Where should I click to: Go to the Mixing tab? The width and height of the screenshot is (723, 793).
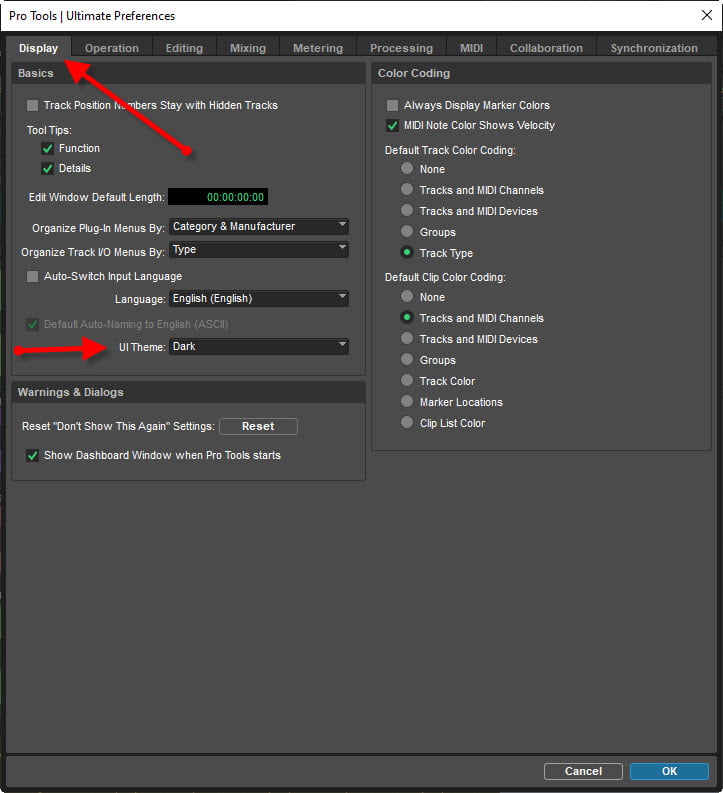[248, 48]
